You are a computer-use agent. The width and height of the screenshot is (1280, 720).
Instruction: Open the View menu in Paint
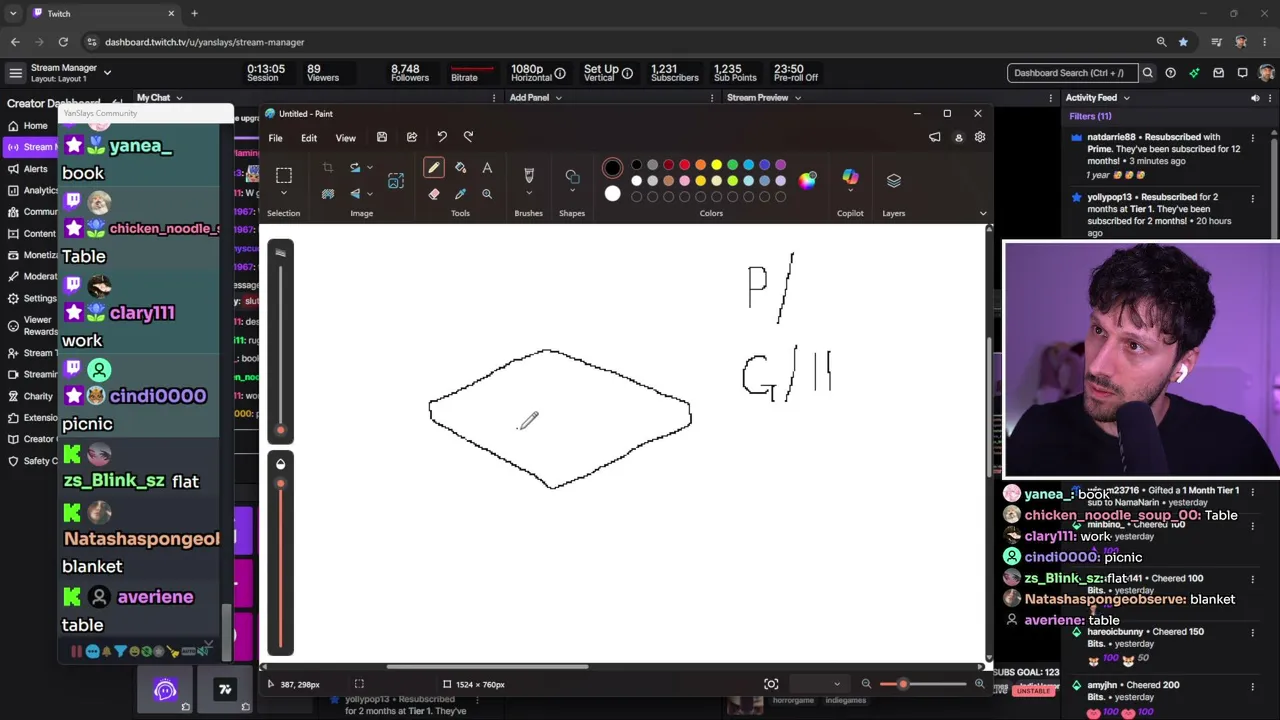tap(345, 138)
